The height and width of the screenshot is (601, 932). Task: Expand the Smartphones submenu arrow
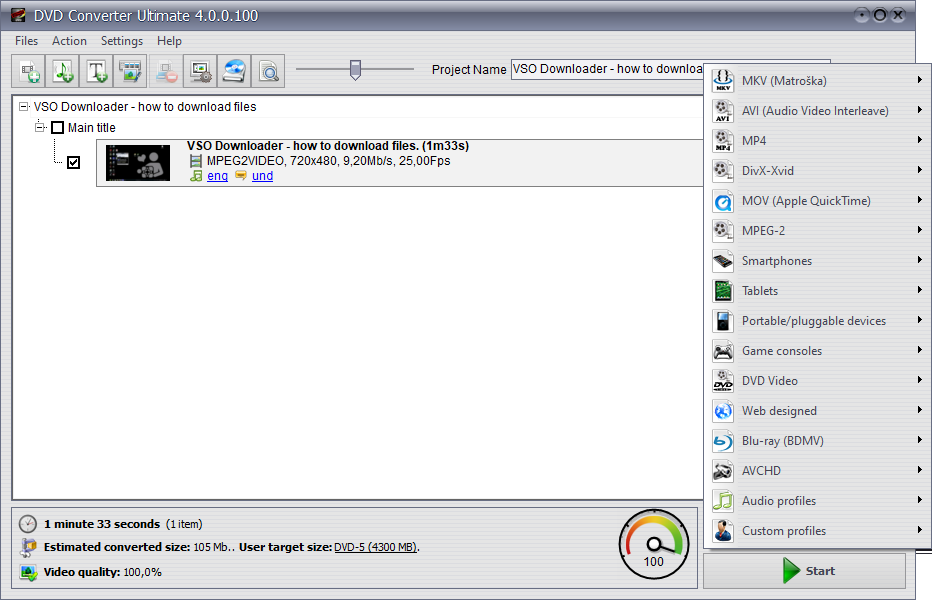[920, 260]
